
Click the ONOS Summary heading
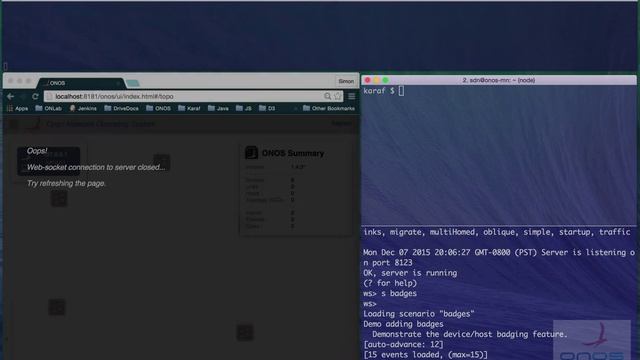coord(293,153)
